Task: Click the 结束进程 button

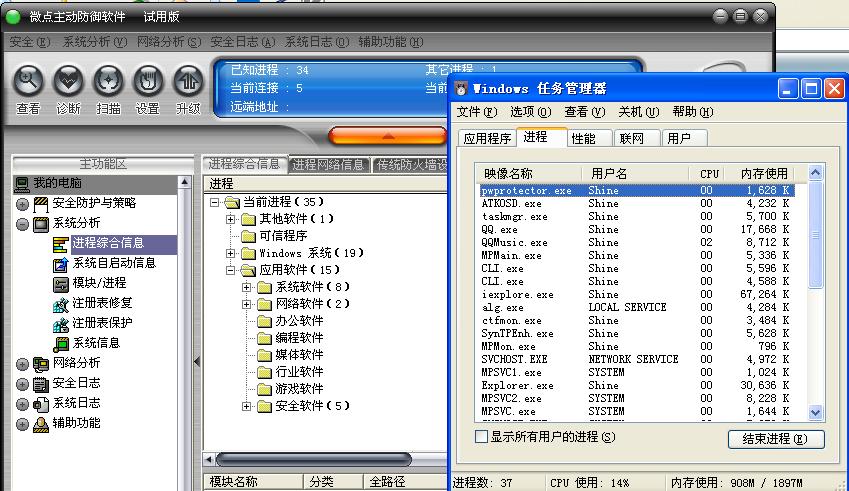Action: [x=776, y=439]
